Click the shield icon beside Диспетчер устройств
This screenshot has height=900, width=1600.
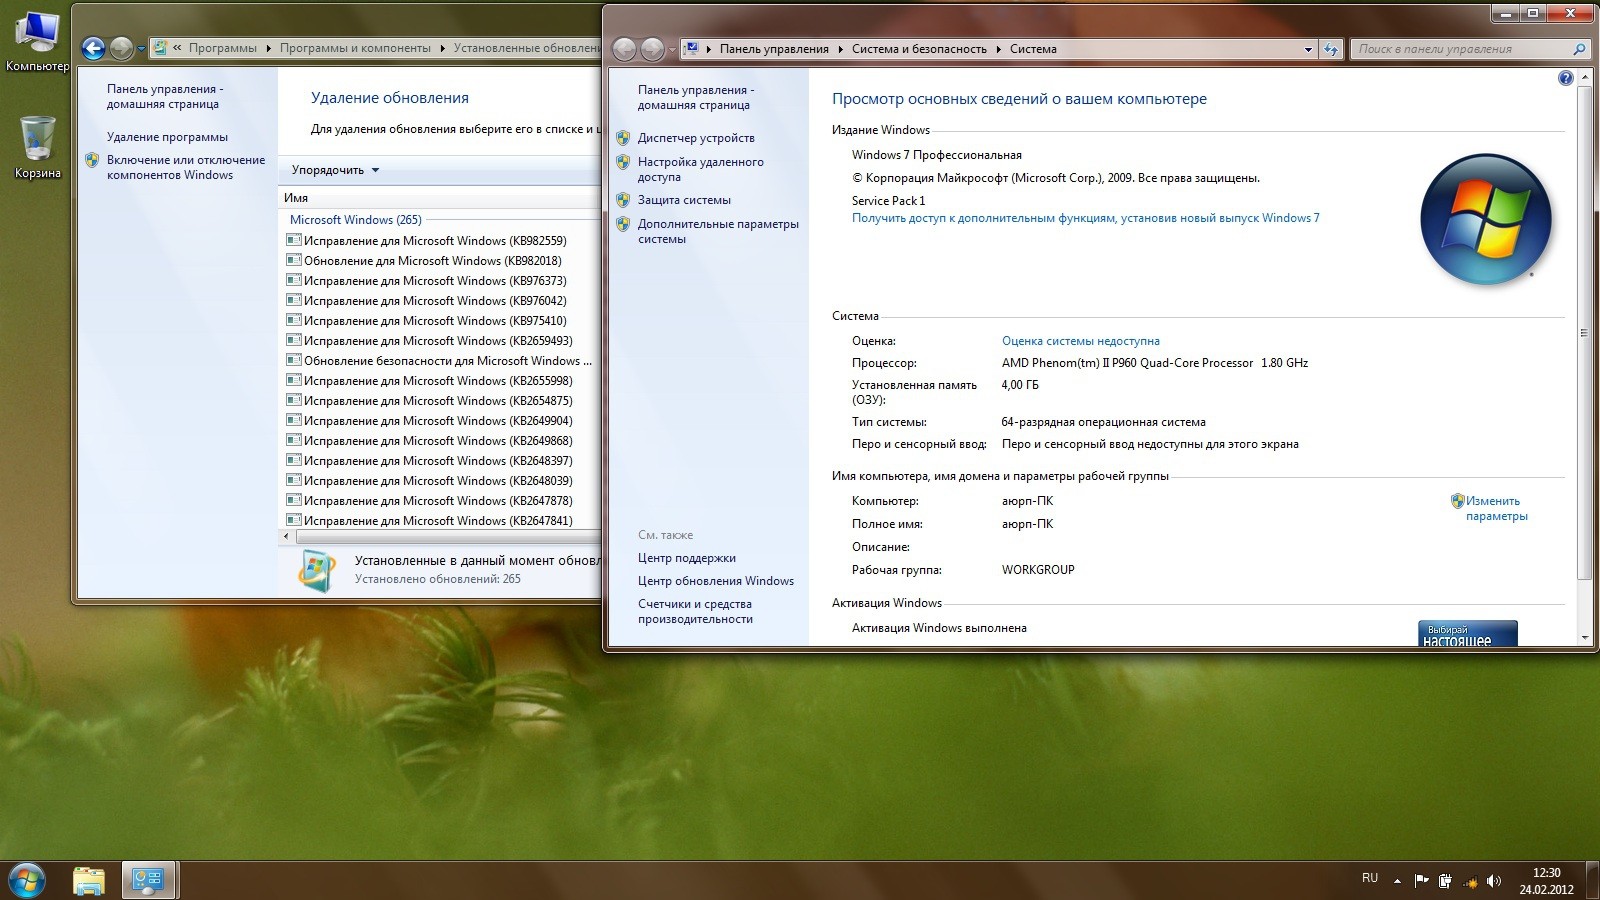tap(623, 138)
